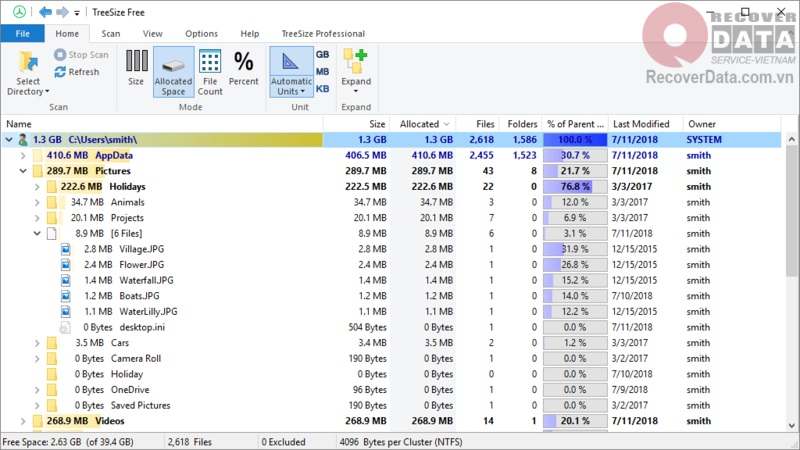This screenshot has width=800, height=450.
Task: Set unit to GB
Action: (x=322, y=55)
